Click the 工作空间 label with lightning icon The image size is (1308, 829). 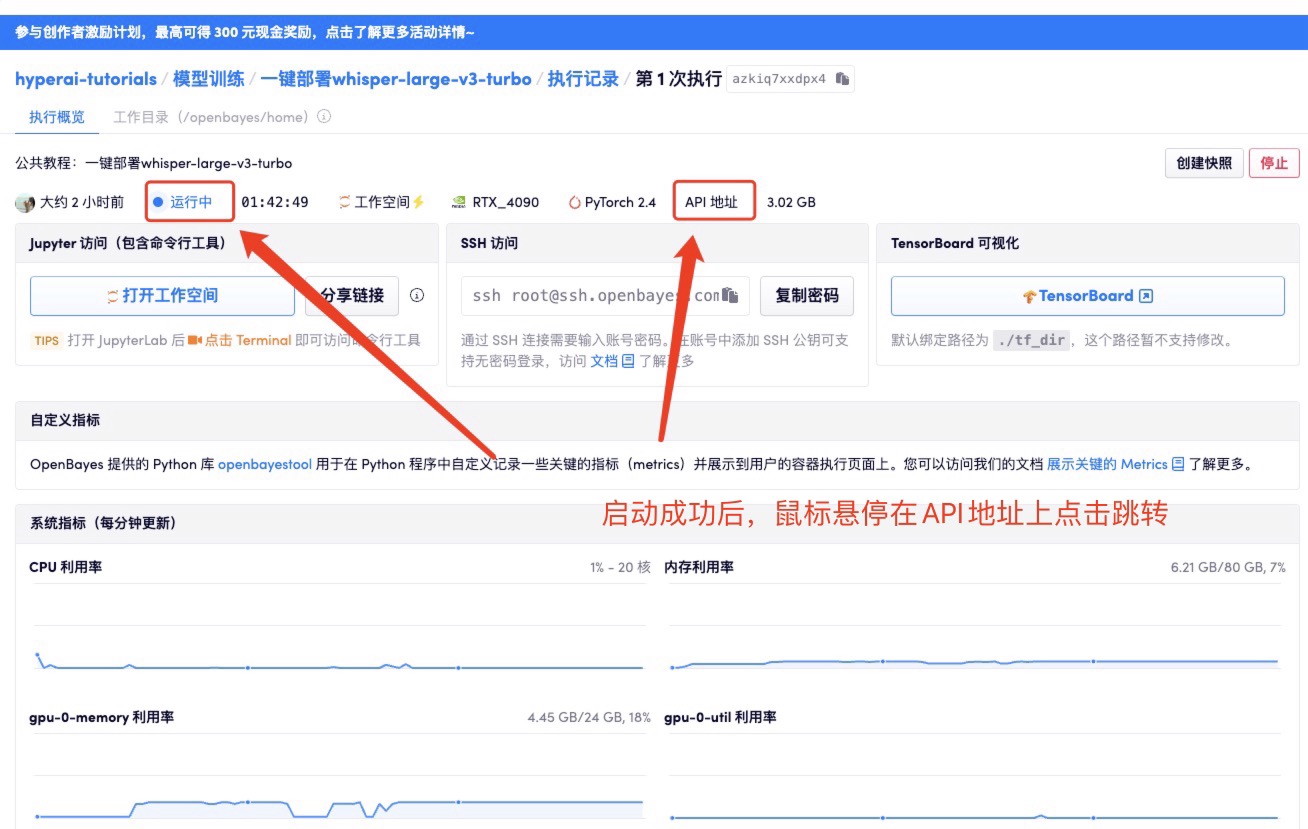(x=382, y=202)
